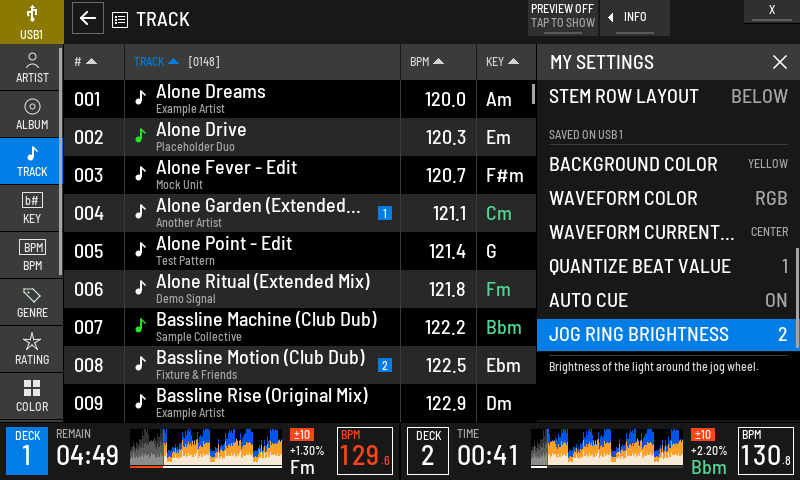Screen dimensions: 800x480
Task: Change WAVEFORM COLOR setting
Action: [x=668, y=198]
